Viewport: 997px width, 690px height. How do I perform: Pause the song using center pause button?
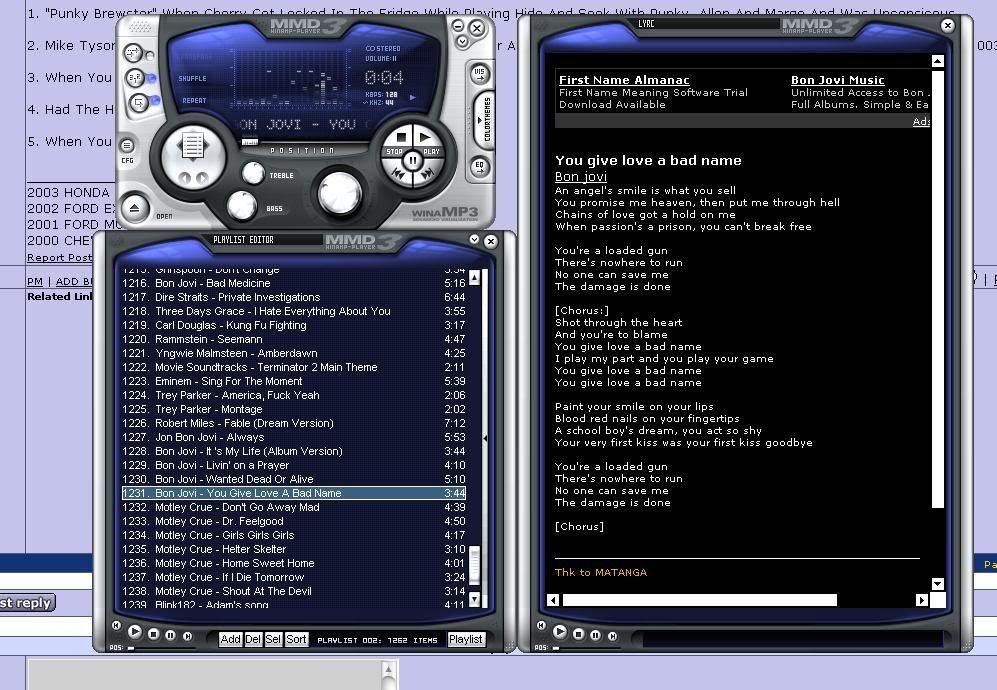(413, 160)
